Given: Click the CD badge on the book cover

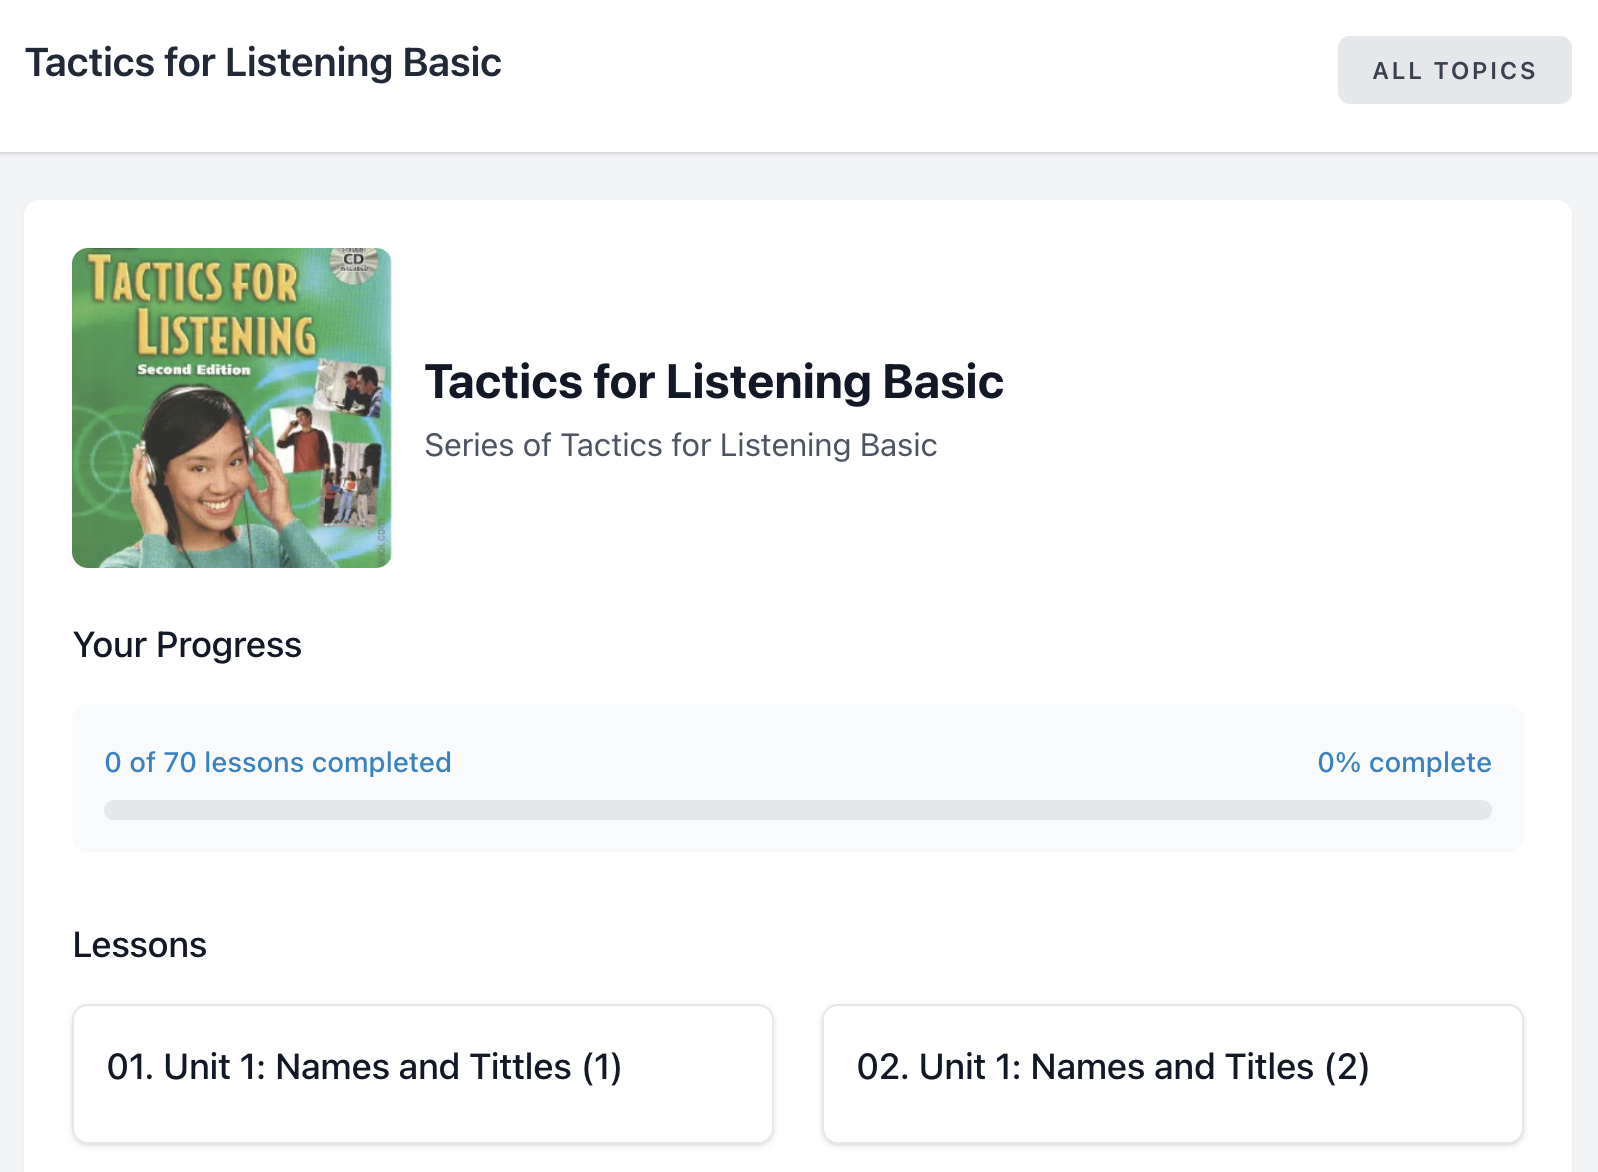Looking at the screenshot, I should tap(354, 264).
